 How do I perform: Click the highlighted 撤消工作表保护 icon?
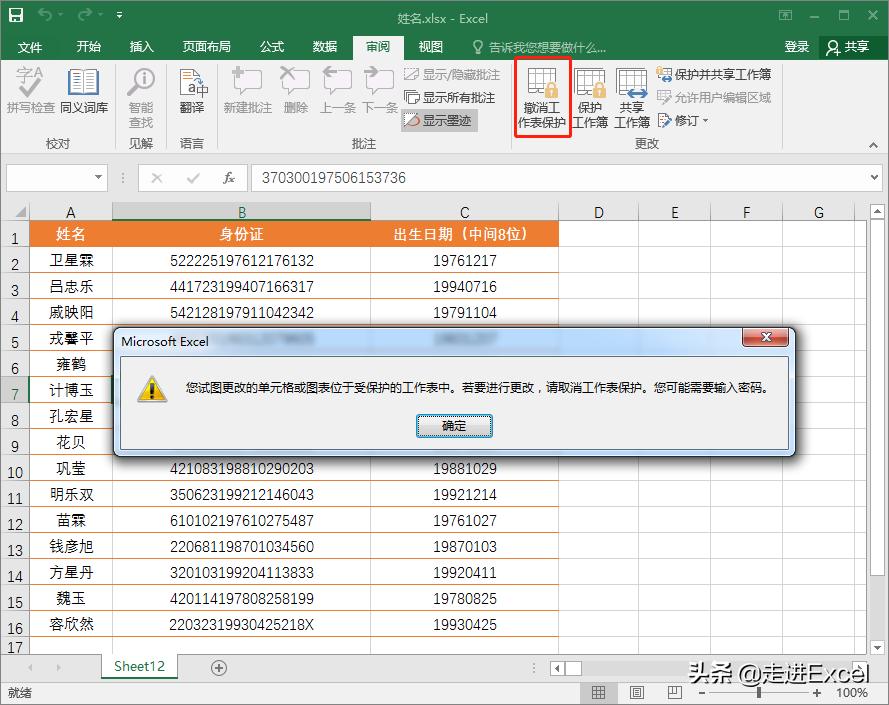pyautogui.click(x=541, y=95)
